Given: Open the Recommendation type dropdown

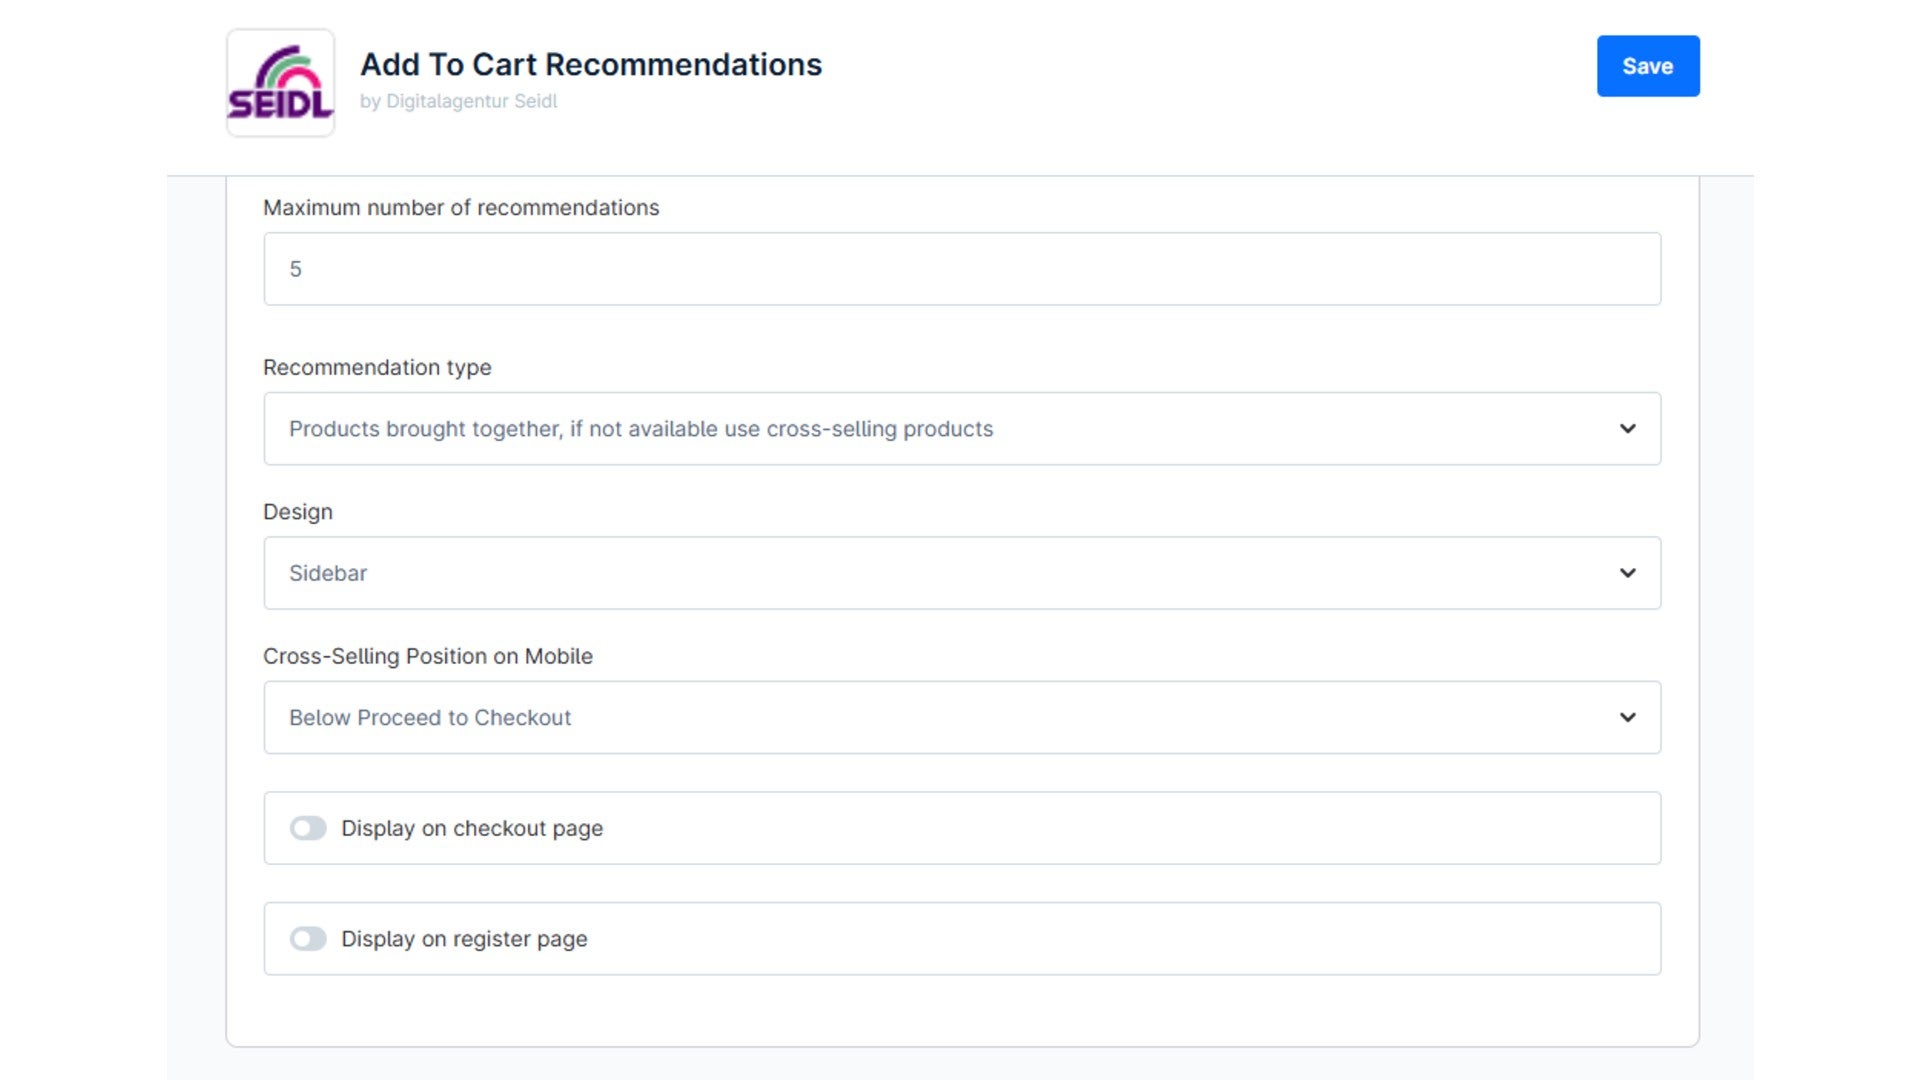Looking at the screenshot, I should (962, 429).
